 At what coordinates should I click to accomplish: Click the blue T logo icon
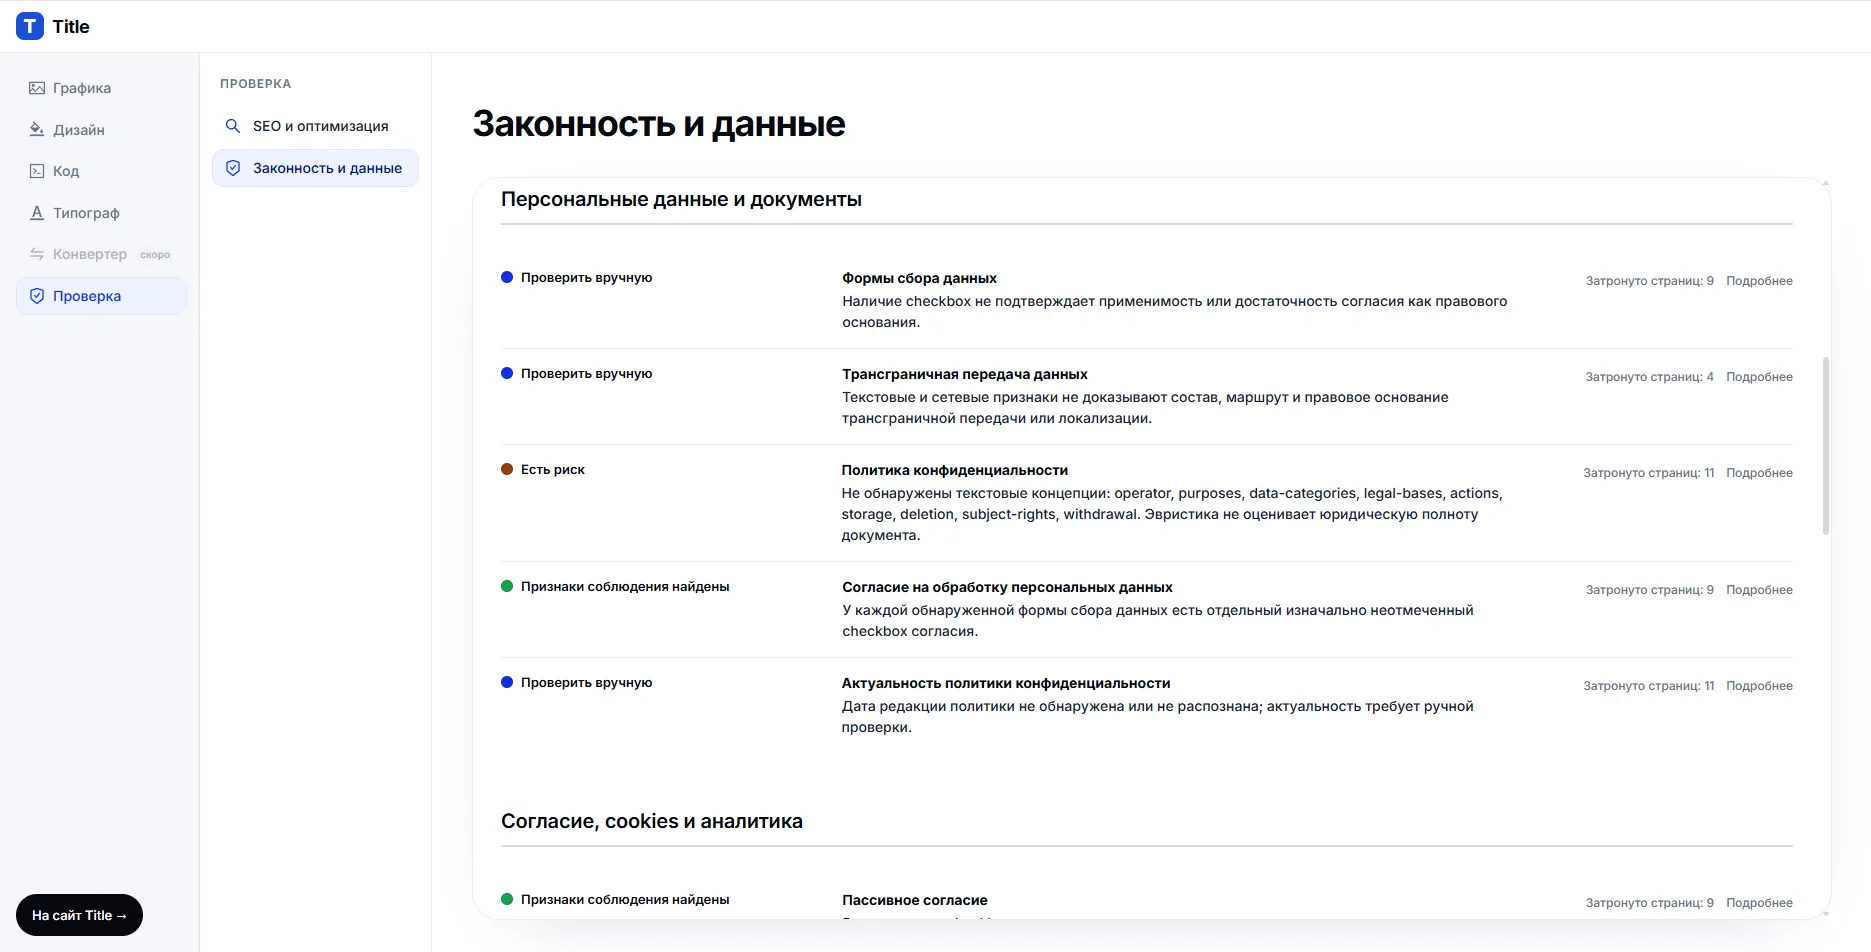click(x=30, y=26)
